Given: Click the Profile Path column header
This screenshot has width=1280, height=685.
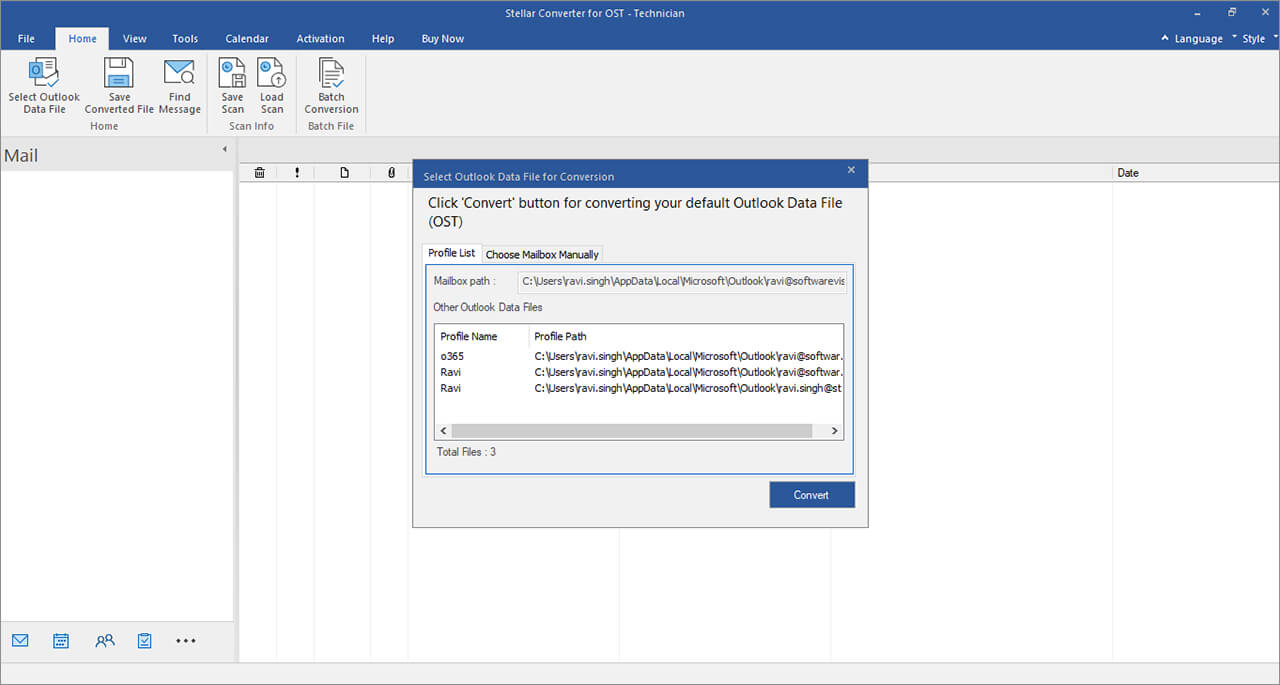Looking at the screenshot, I should tap(686, 336).
